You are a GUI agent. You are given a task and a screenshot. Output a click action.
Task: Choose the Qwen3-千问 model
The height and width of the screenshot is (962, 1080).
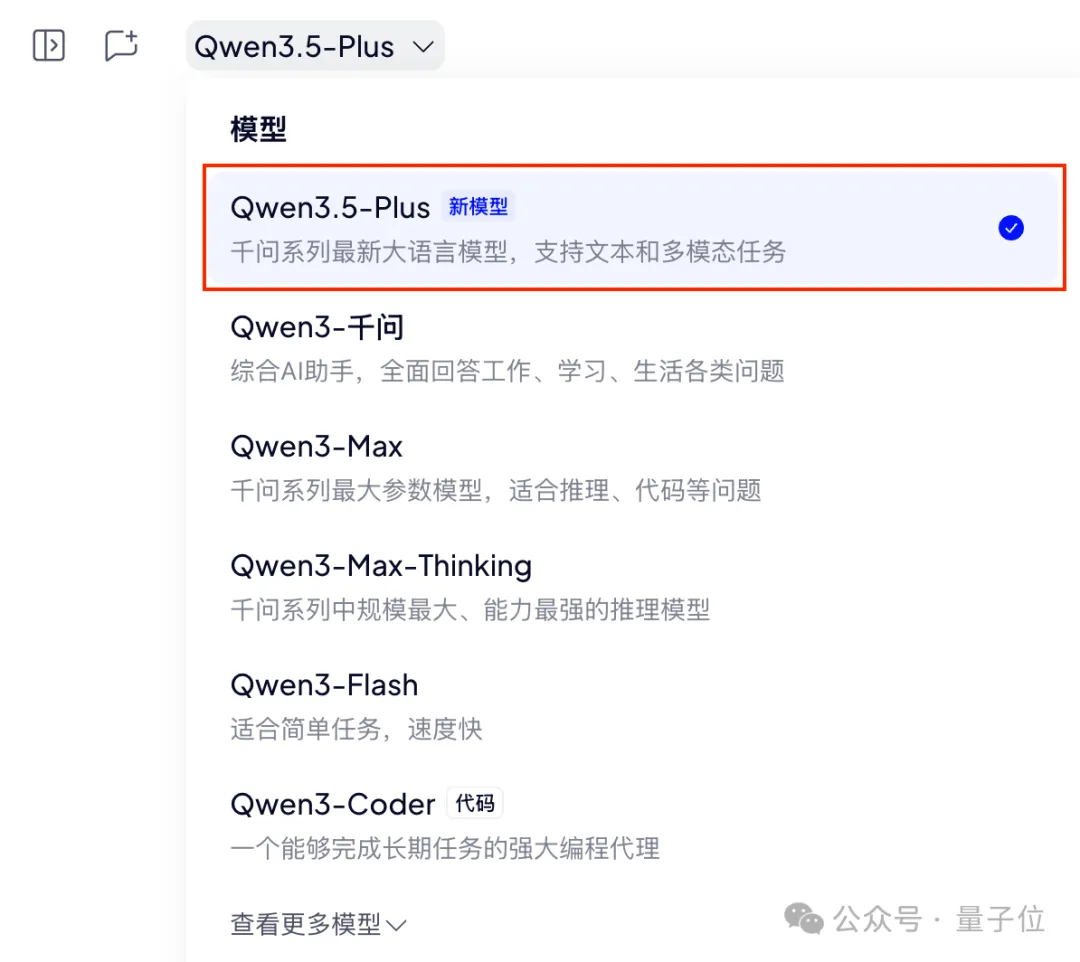[633, 348]
